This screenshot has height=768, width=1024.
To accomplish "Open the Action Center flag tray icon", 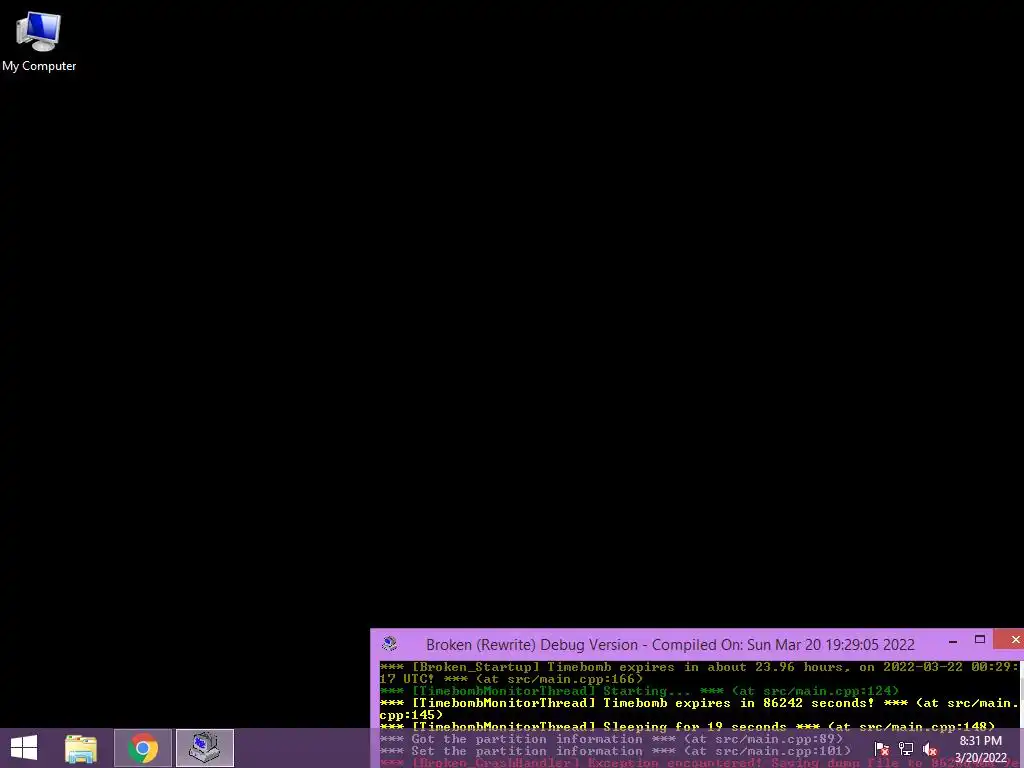I will tap(882, 748).
